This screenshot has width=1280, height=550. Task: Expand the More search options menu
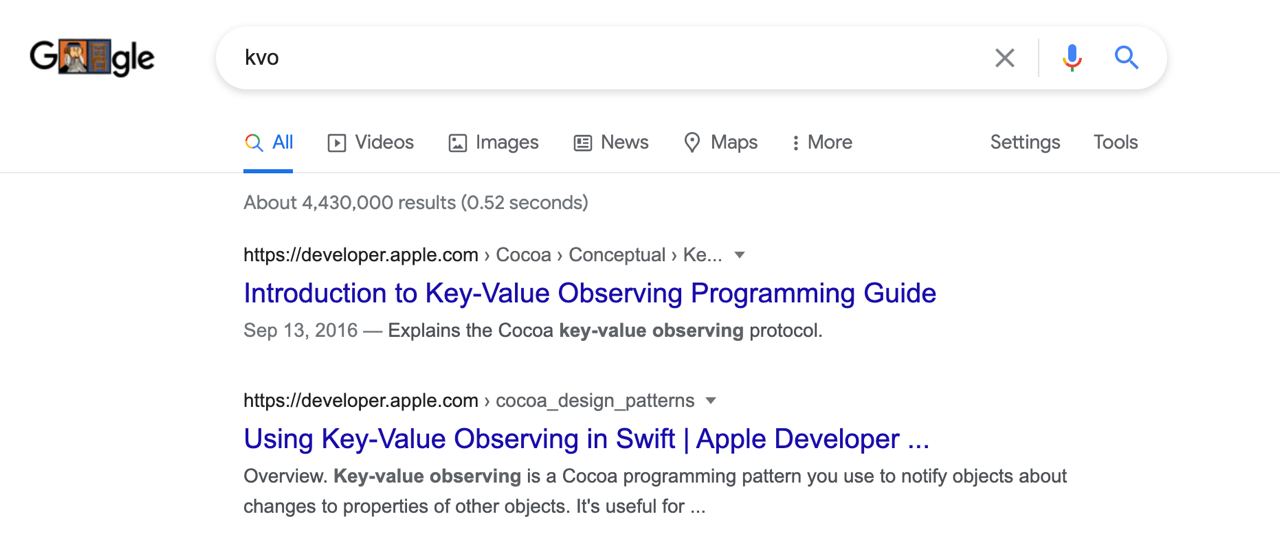click(x=822, y=142)
